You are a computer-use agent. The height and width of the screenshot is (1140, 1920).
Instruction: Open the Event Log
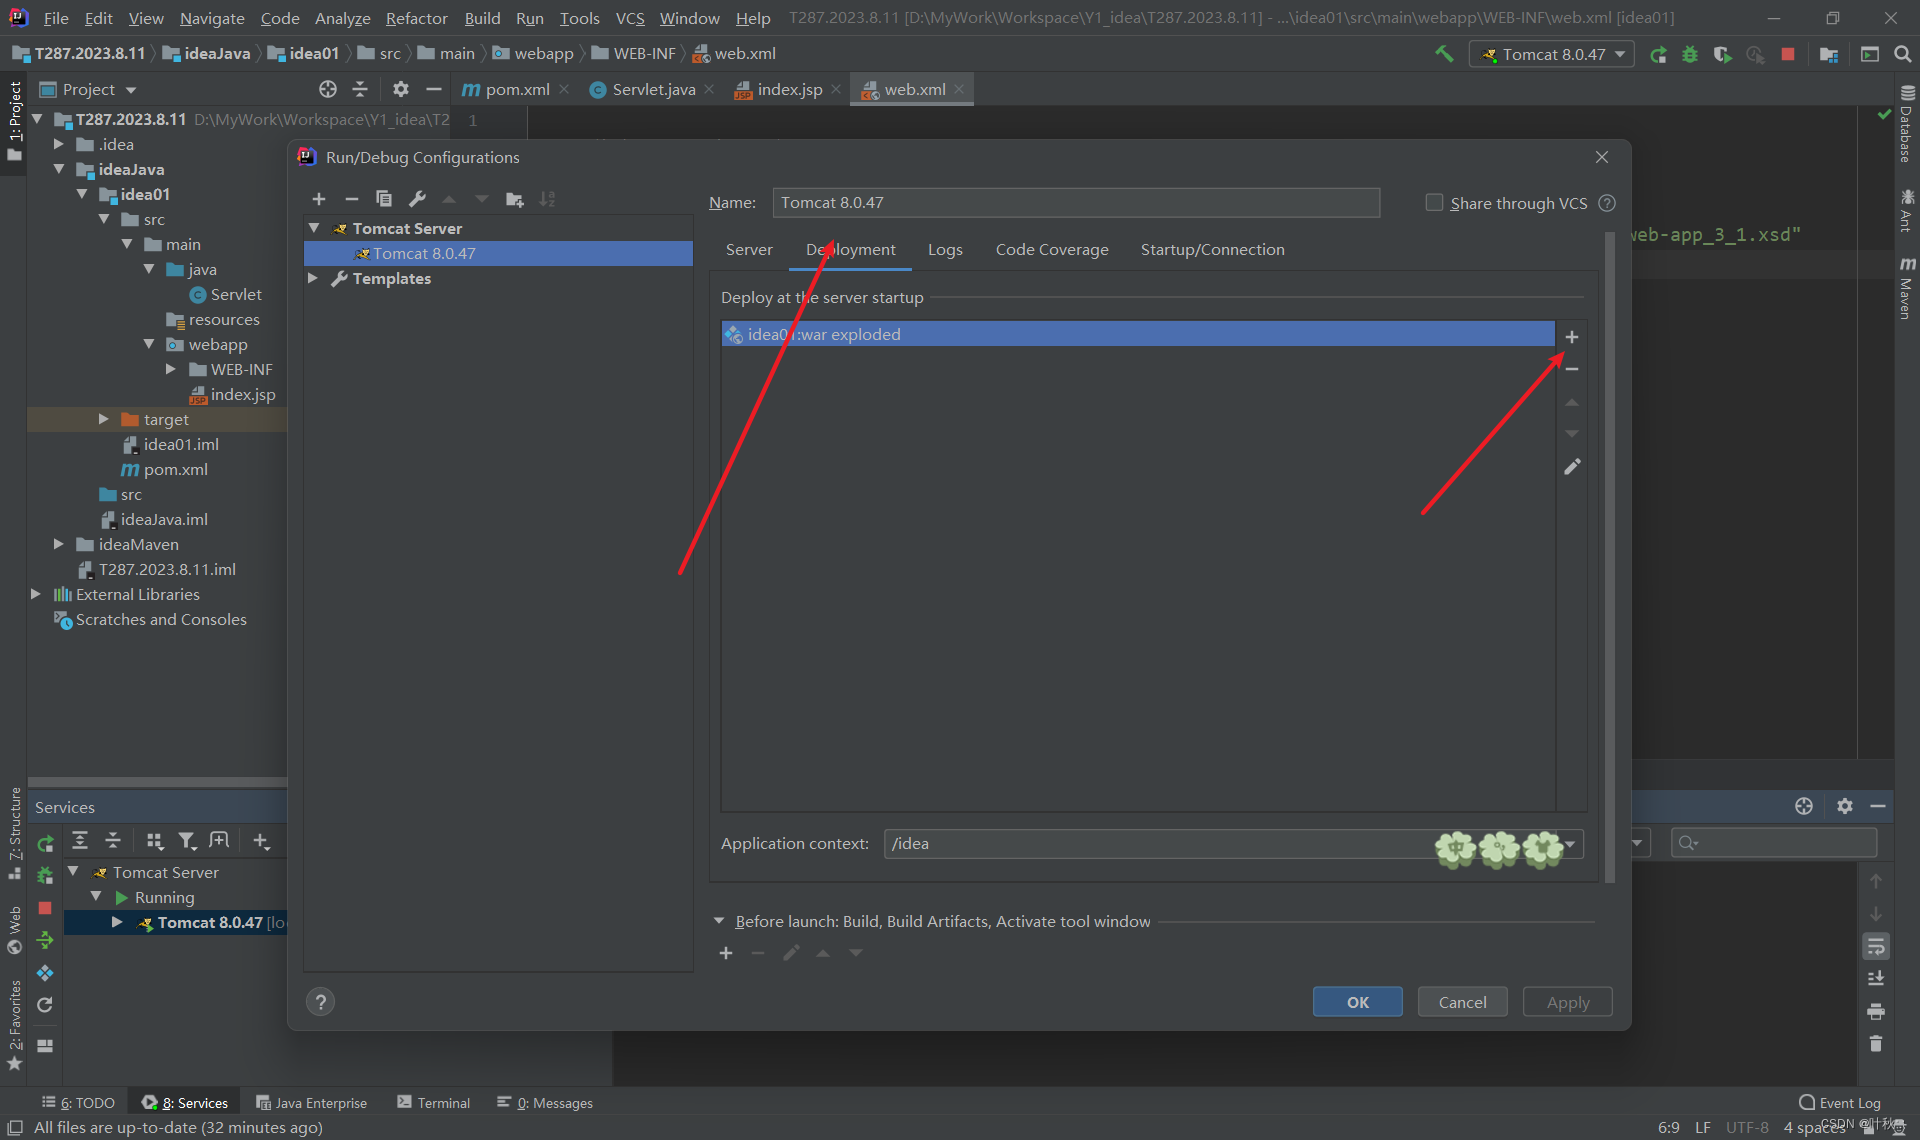coord(1840,1102)
